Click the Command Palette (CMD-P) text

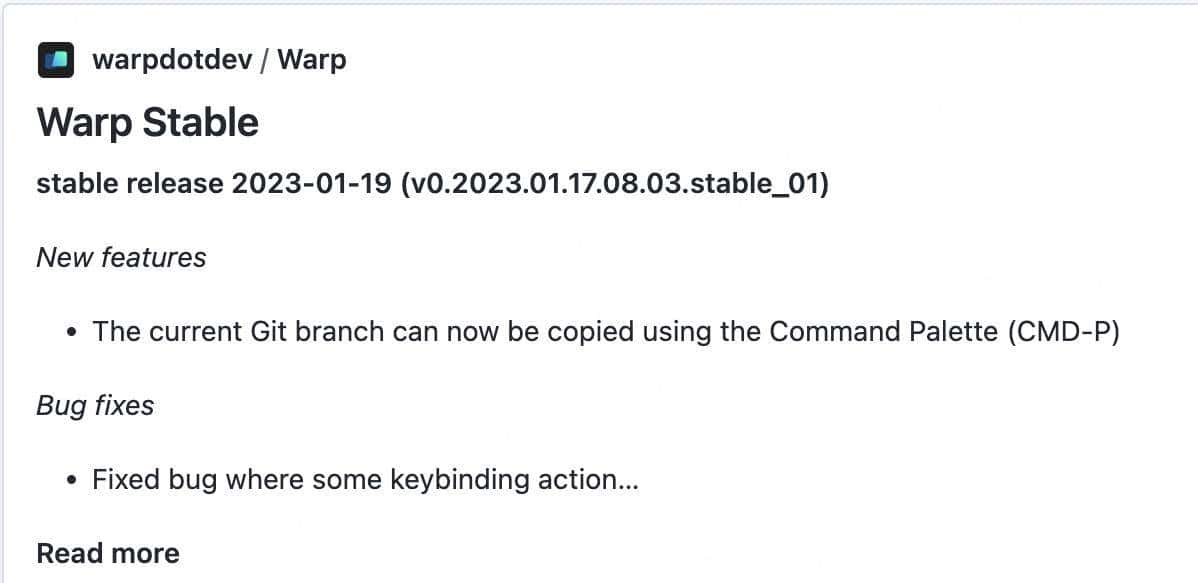click(942, 331)
